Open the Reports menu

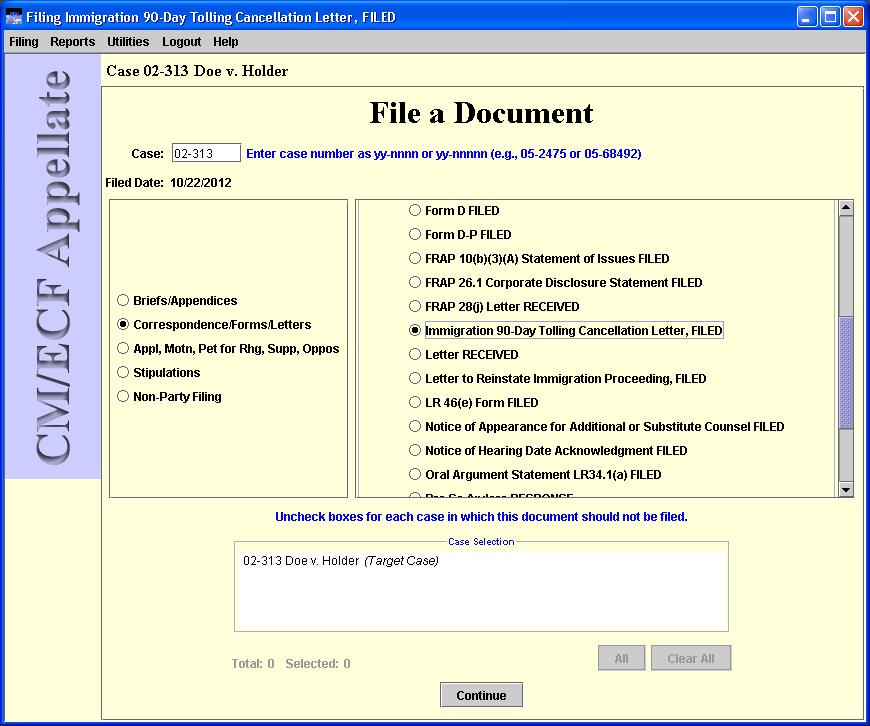point(73,42)
